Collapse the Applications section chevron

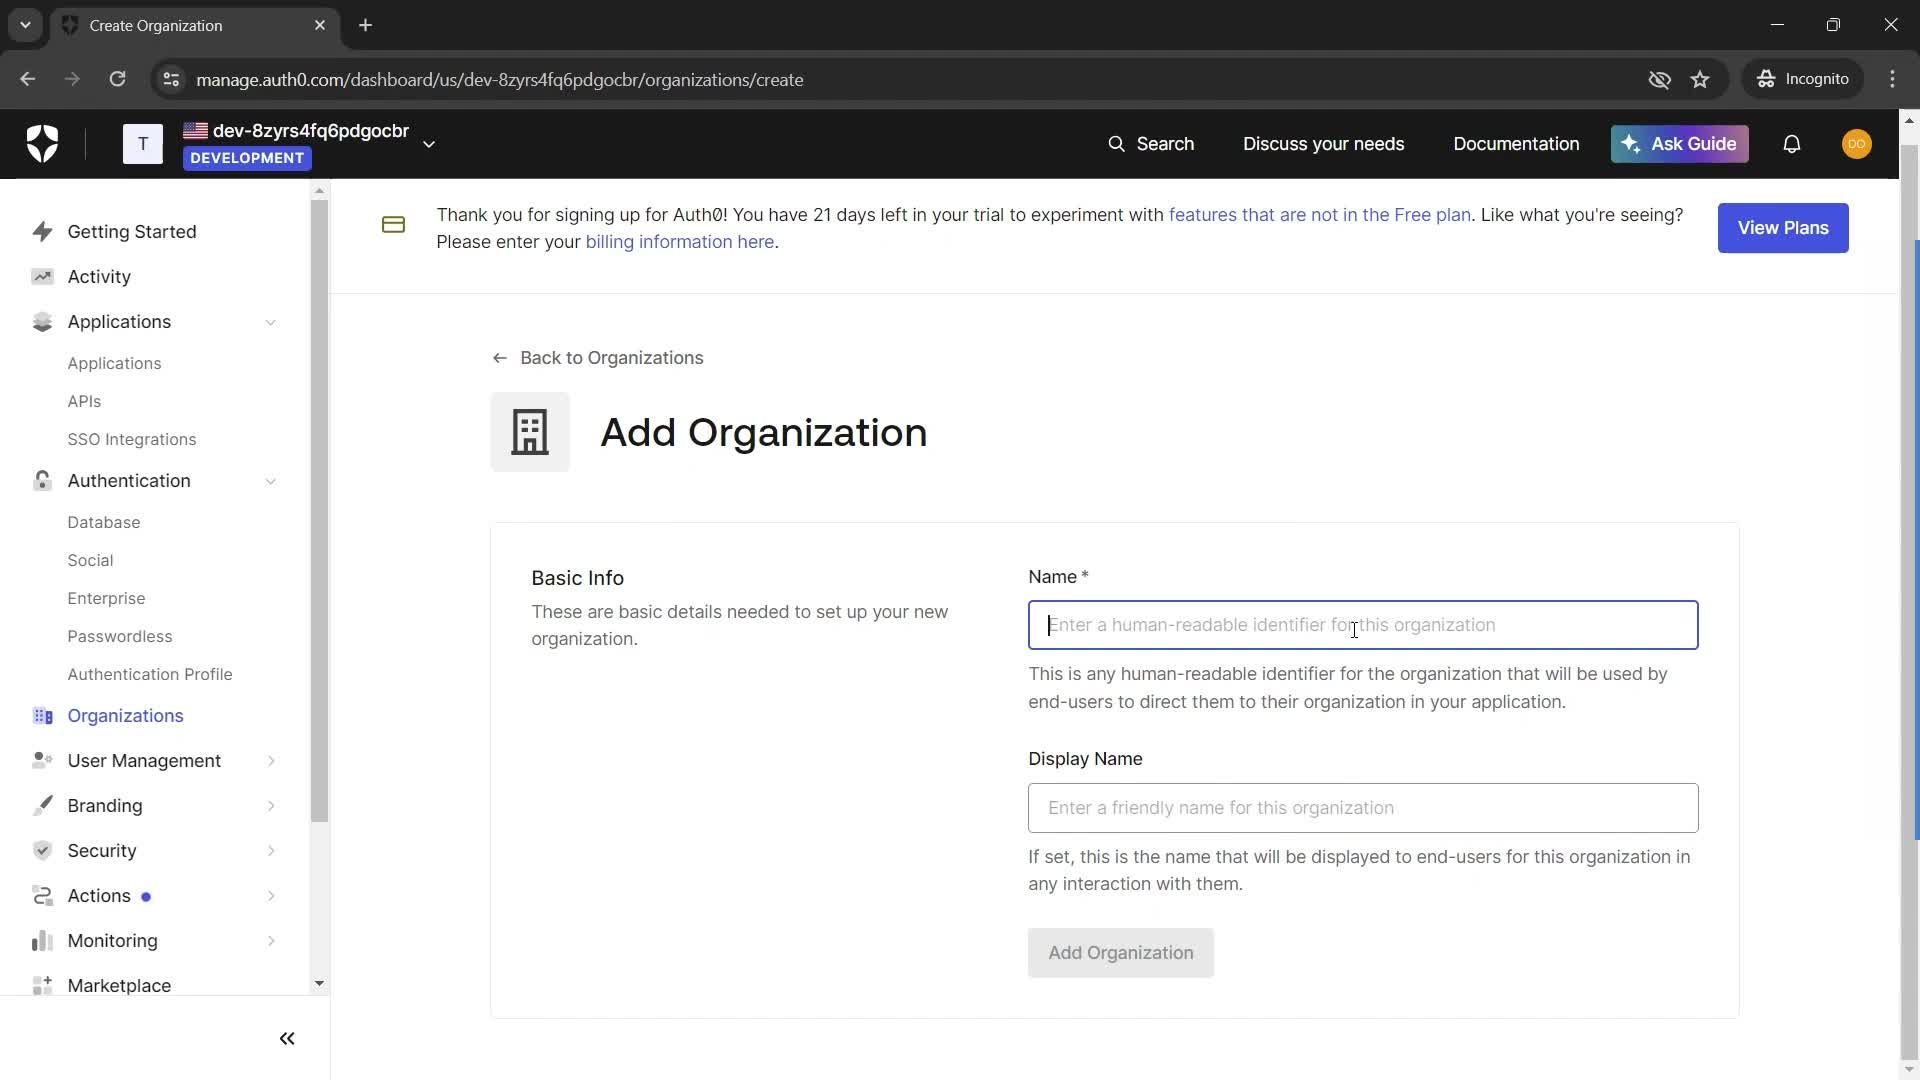271,322
